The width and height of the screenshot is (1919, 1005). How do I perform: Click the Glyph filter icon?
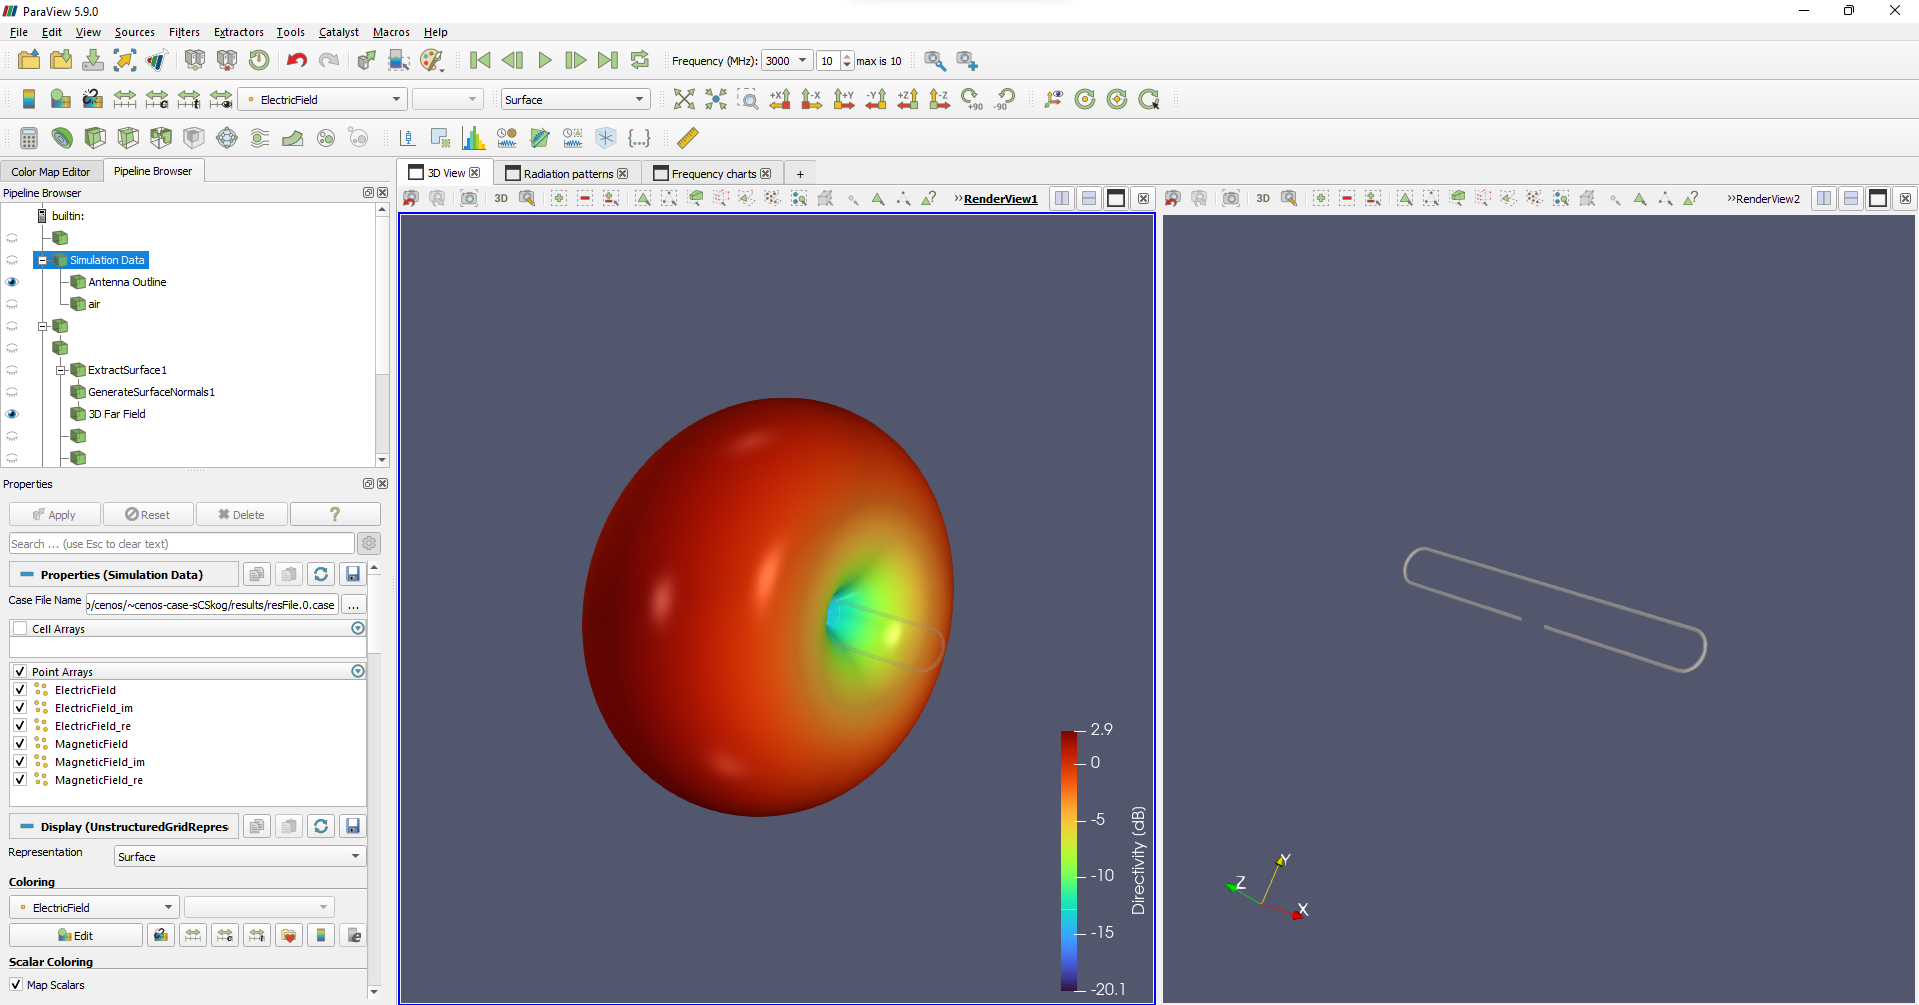click(227, 138)
